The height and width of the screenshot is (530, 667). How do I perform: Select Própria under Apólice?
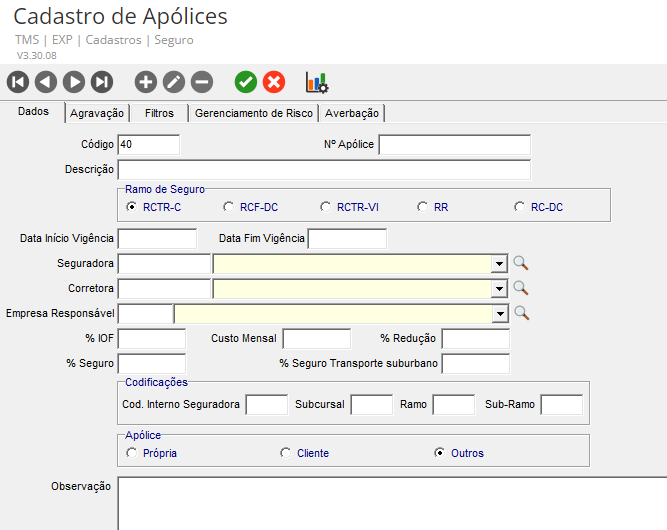point(132,453)
